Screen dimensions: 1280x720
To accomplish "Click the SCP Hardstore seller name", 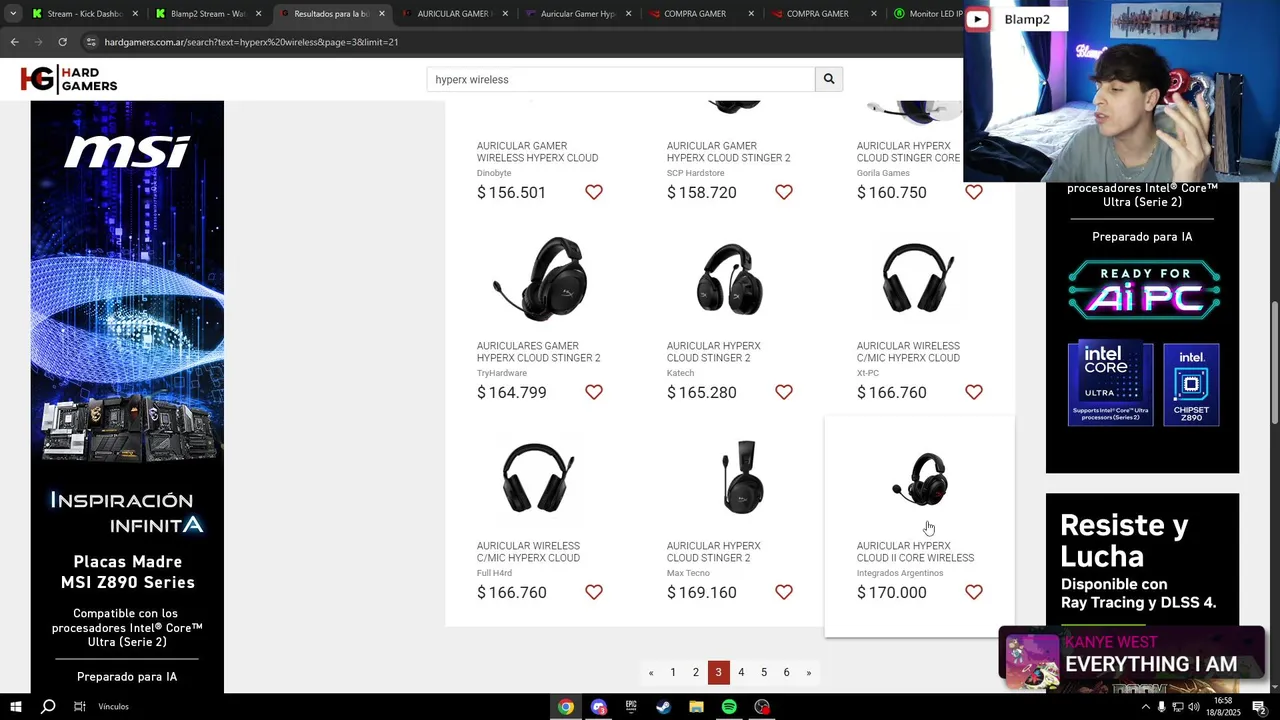I will point(696,173).
